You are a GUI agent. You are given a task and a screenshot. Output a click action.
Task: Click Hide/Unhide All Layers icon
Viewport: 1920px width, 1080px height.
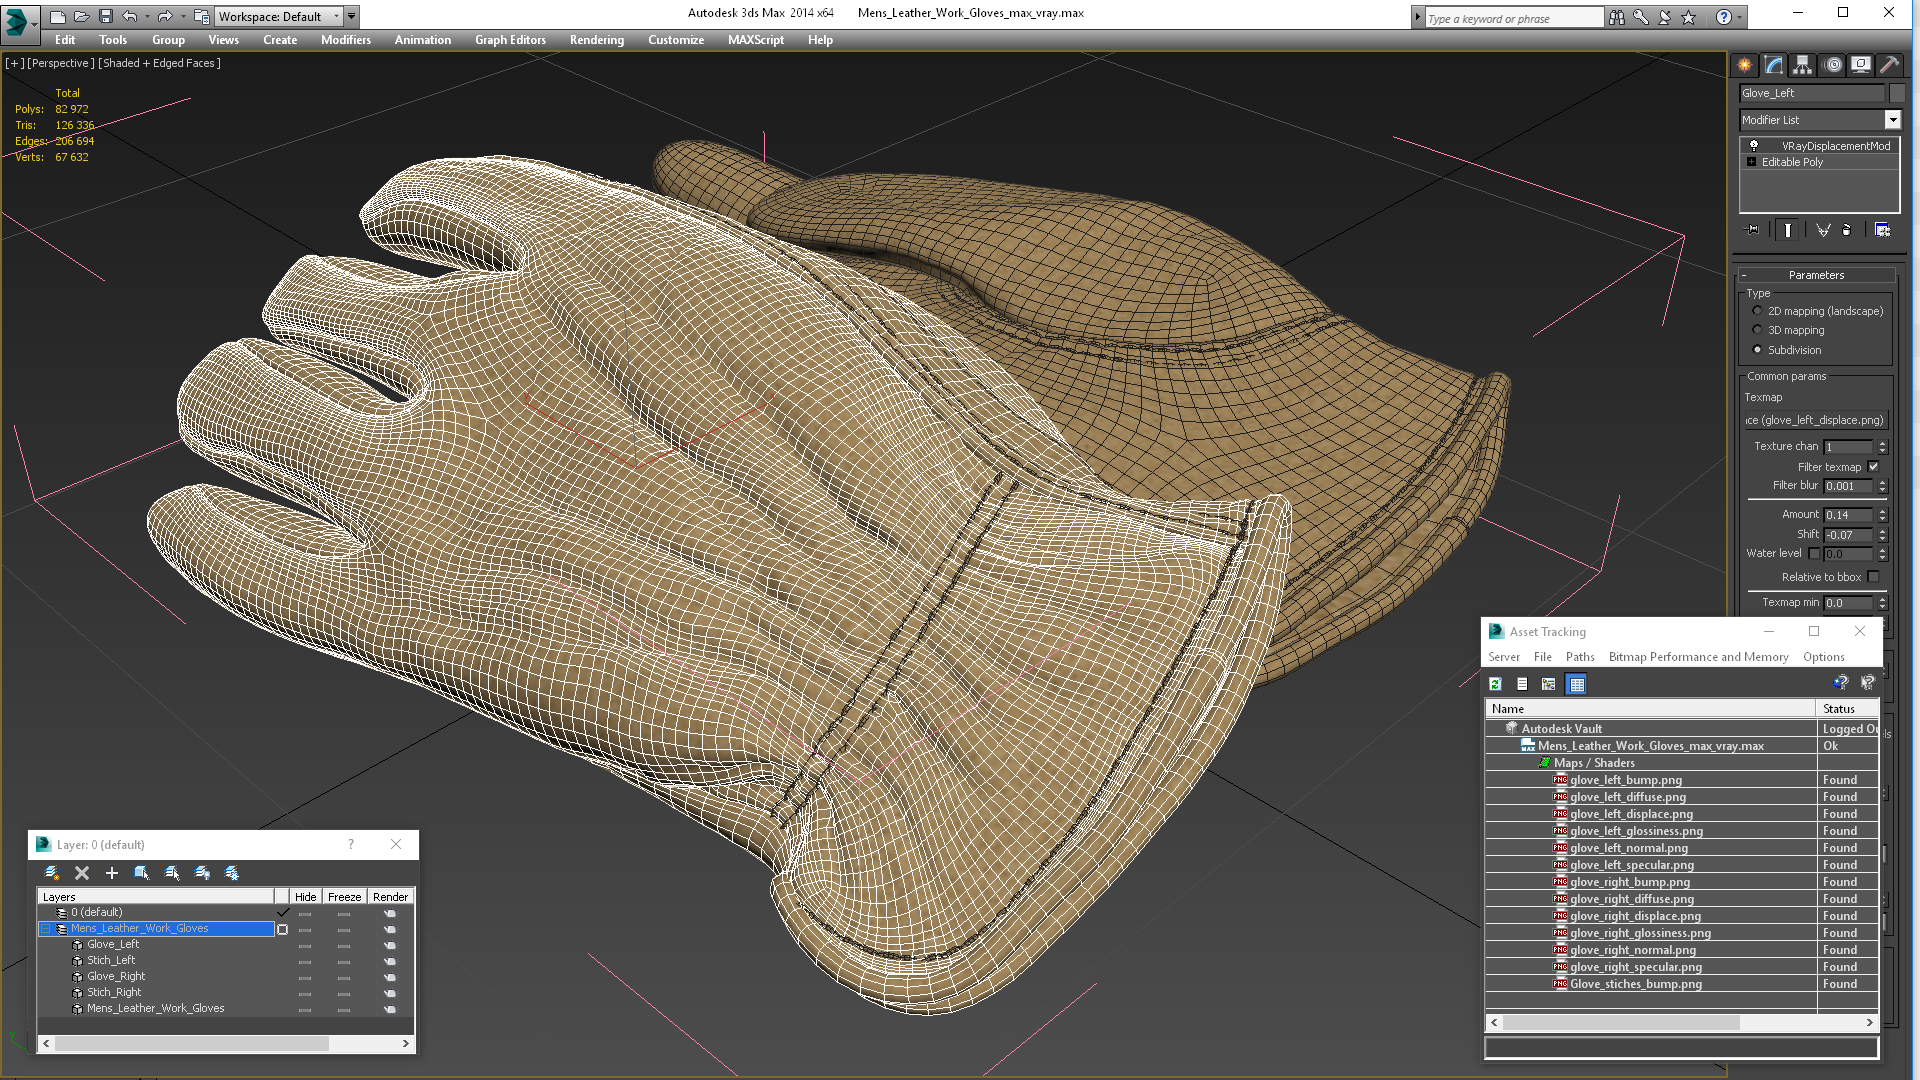pyautogui.click(x=202, y=873)
